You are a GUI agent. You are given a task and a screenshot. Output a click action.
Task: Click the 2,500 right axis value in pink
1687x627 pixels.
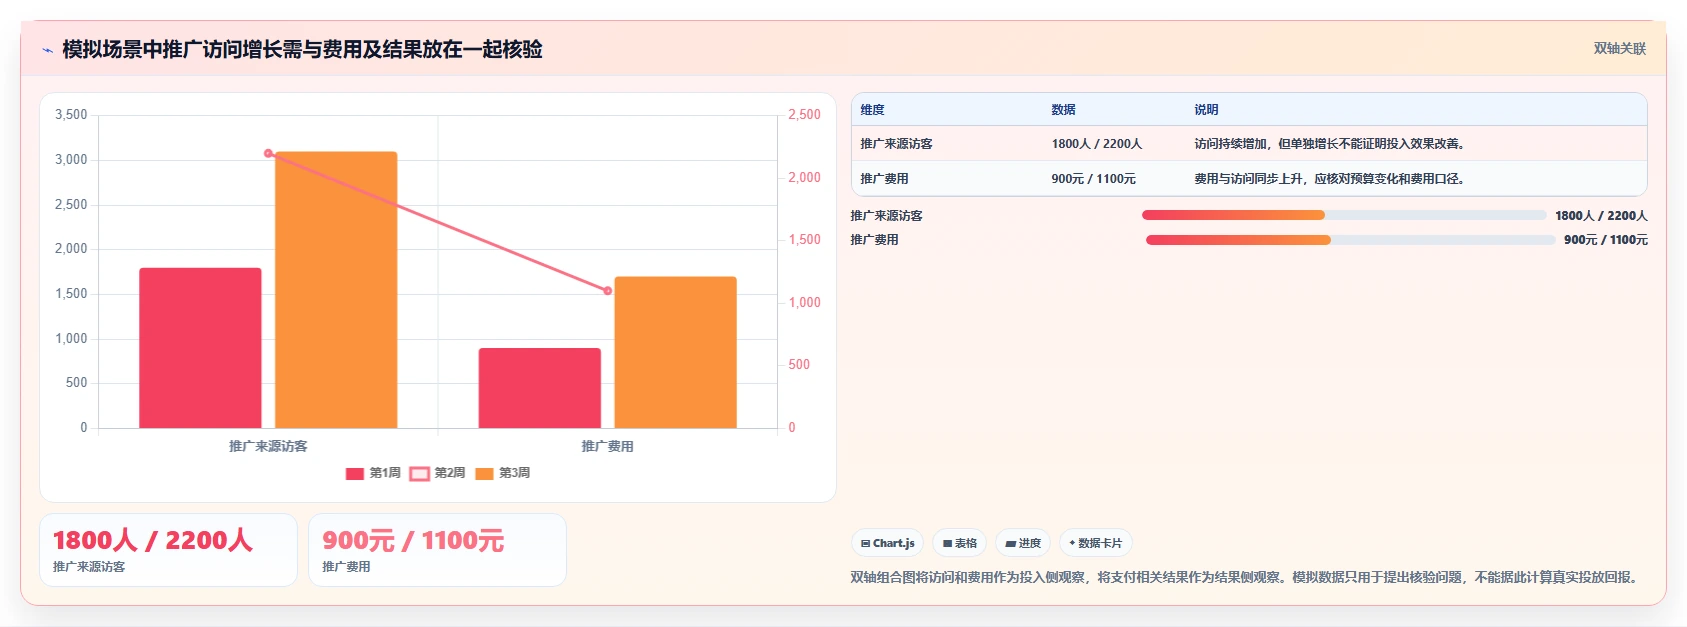(804, 115)
